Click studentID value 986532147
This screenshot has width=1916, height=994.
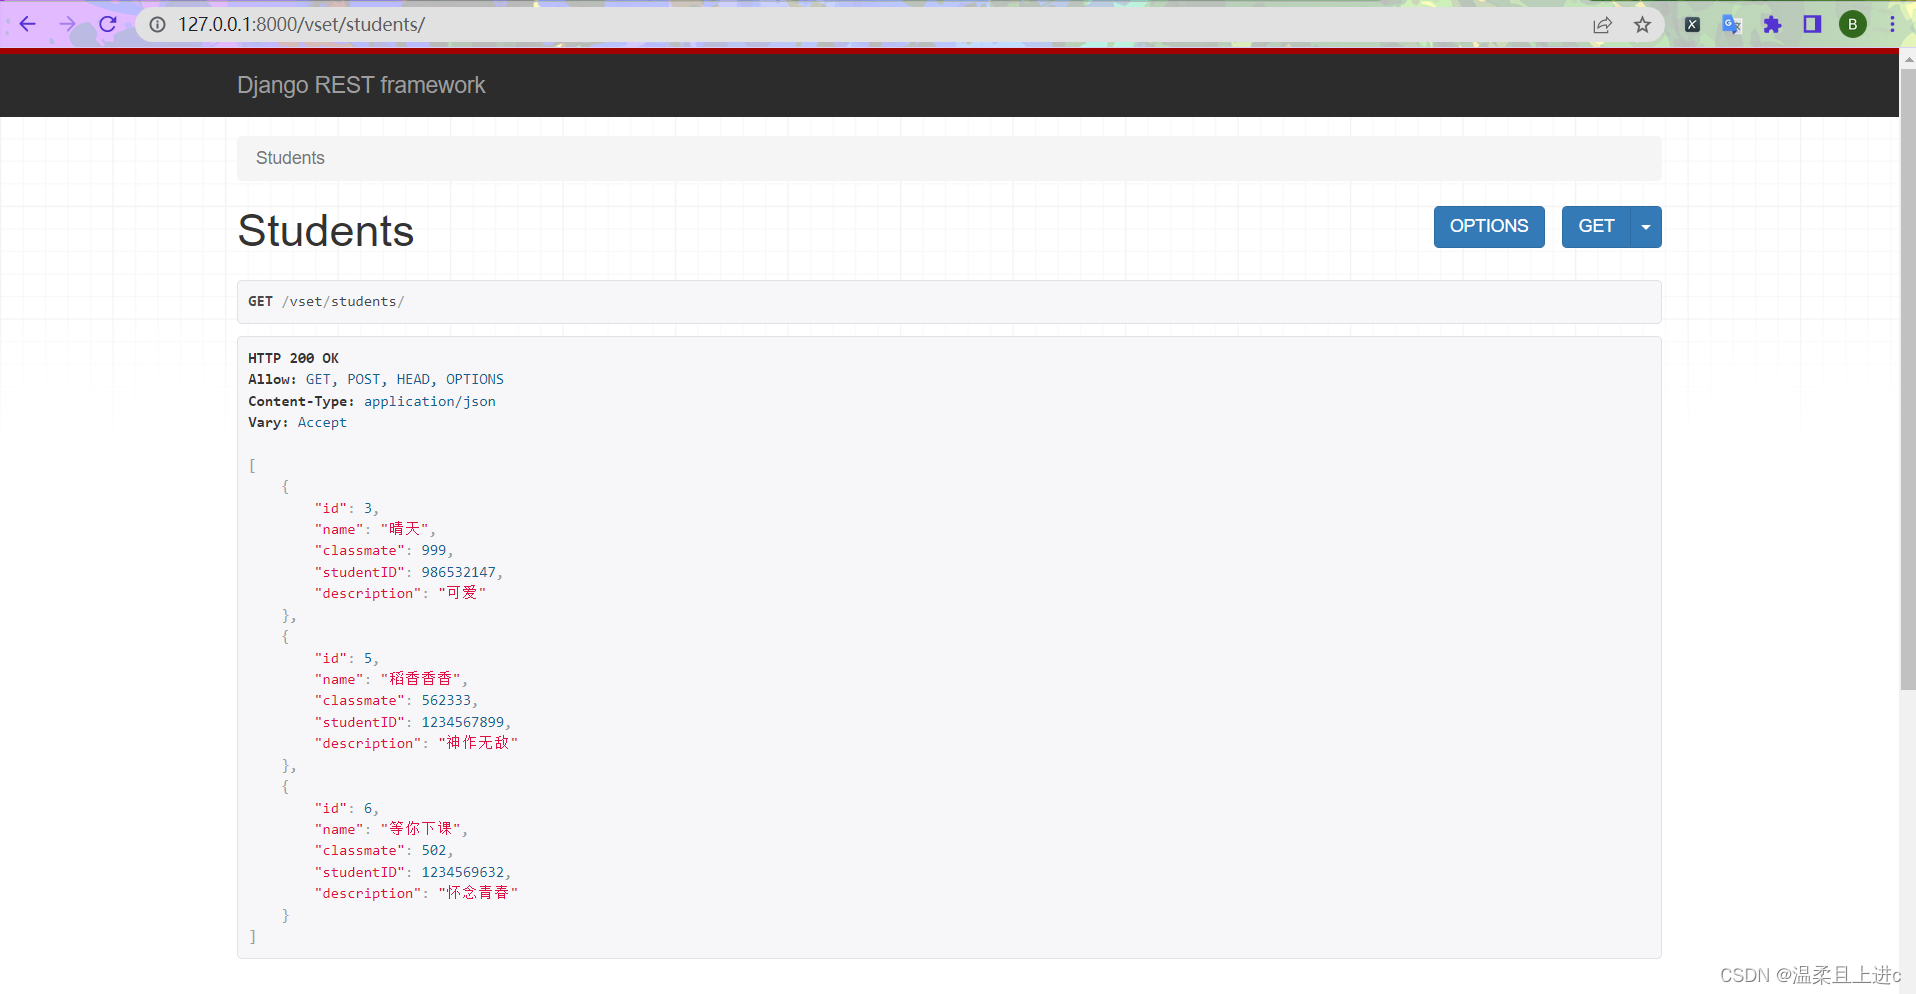(x=459, y=573)
